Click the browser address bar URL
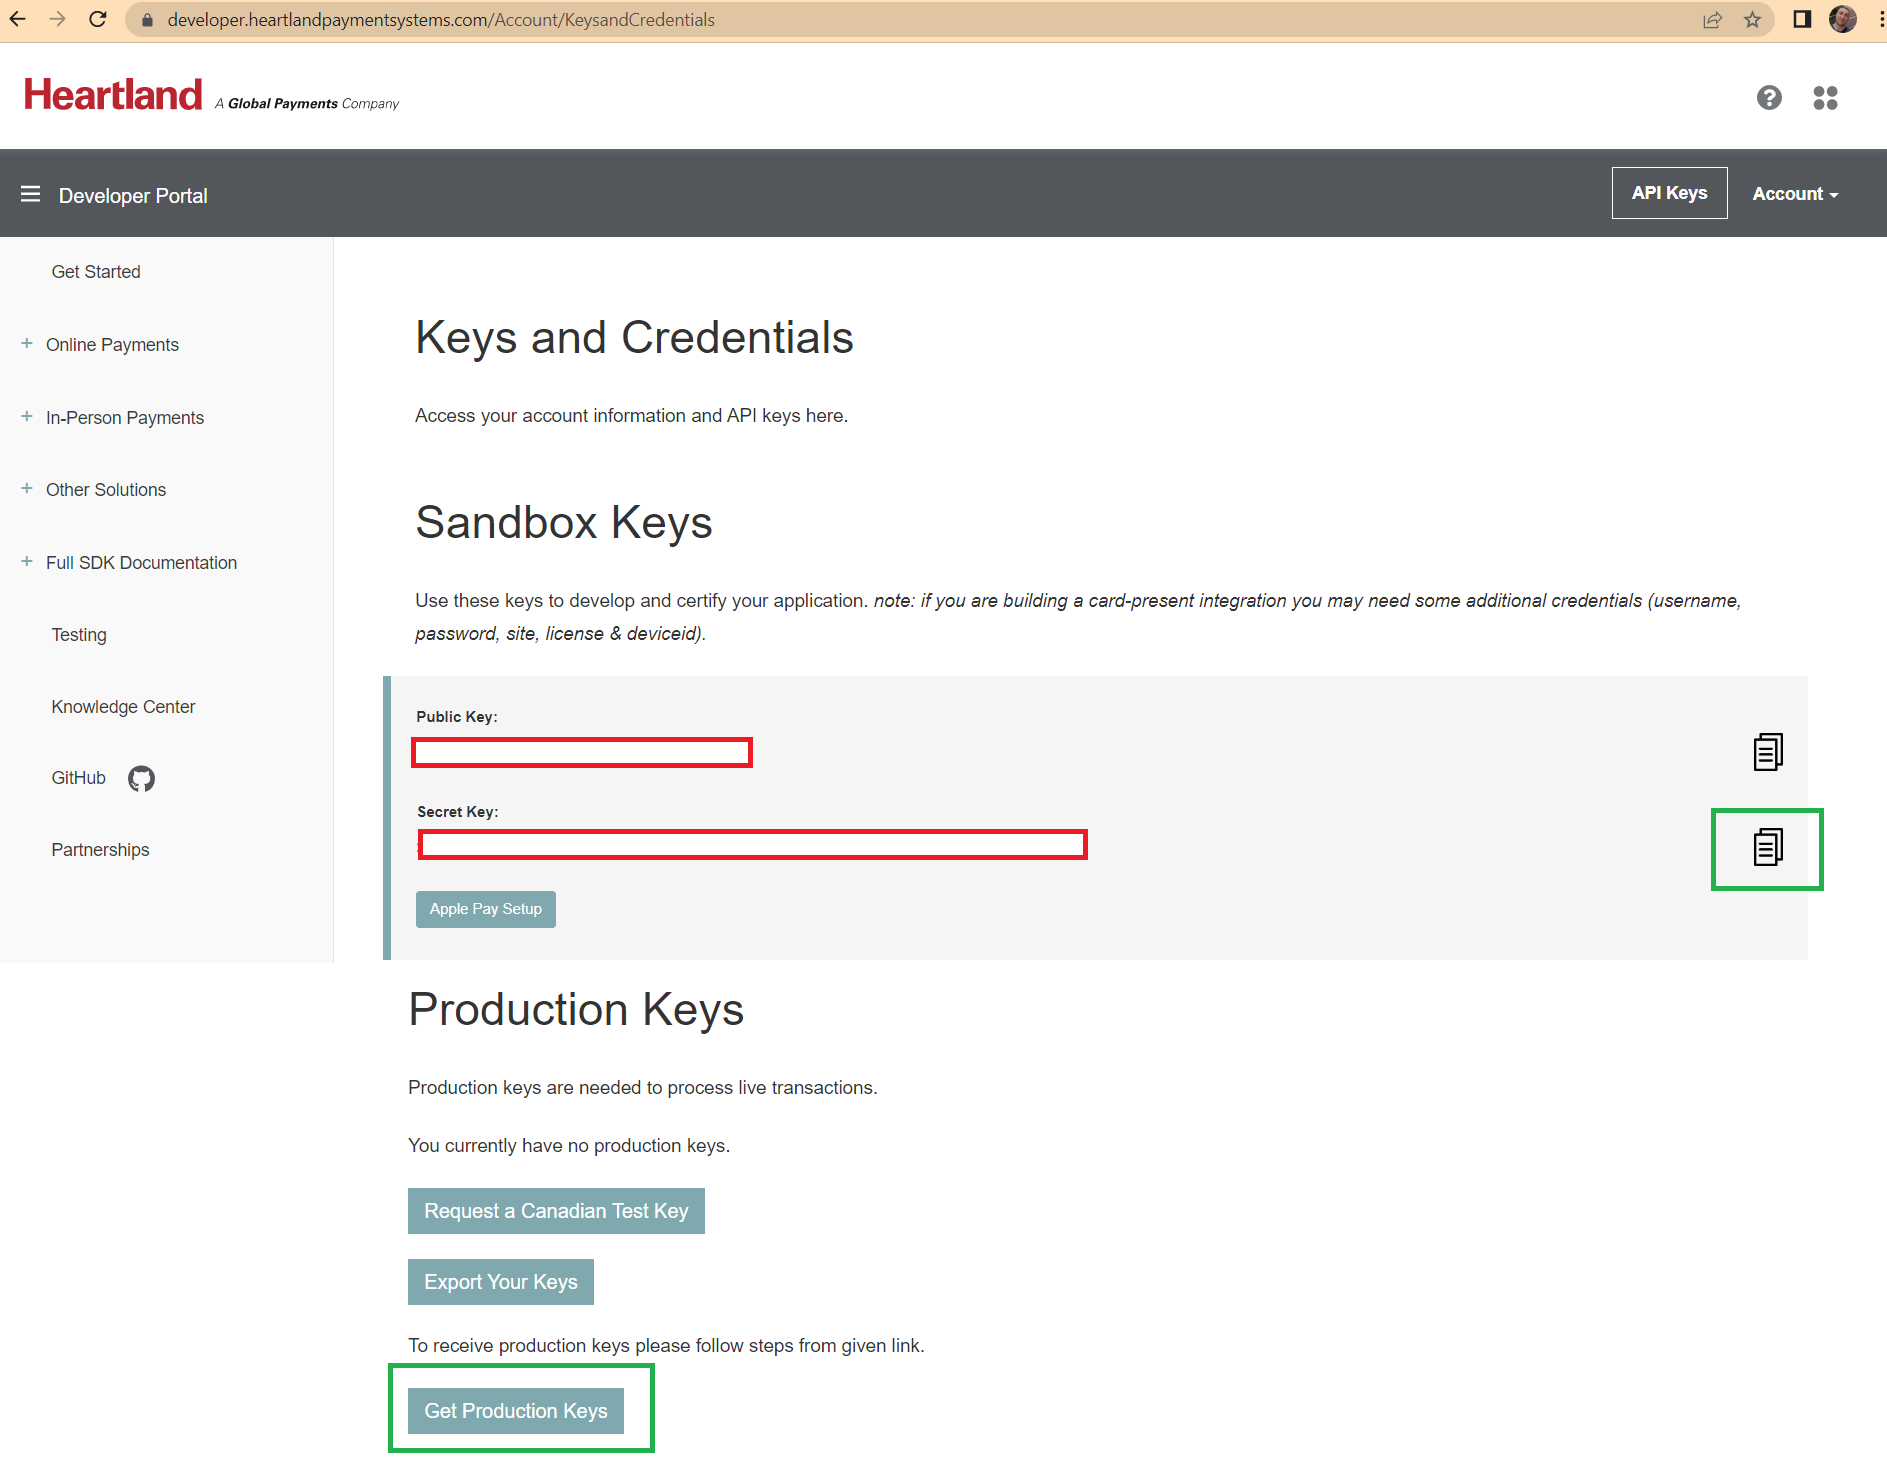Image resolution: width=1887 pixels, height=1475 pixels. [441, 20]
